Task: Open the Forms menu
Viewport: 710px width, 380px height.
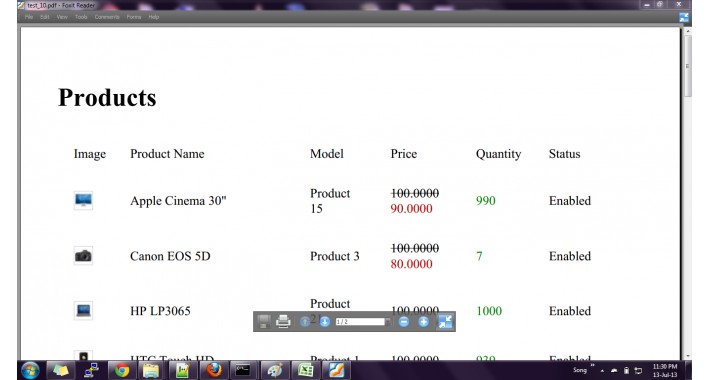Action: [x=134, y=17]
